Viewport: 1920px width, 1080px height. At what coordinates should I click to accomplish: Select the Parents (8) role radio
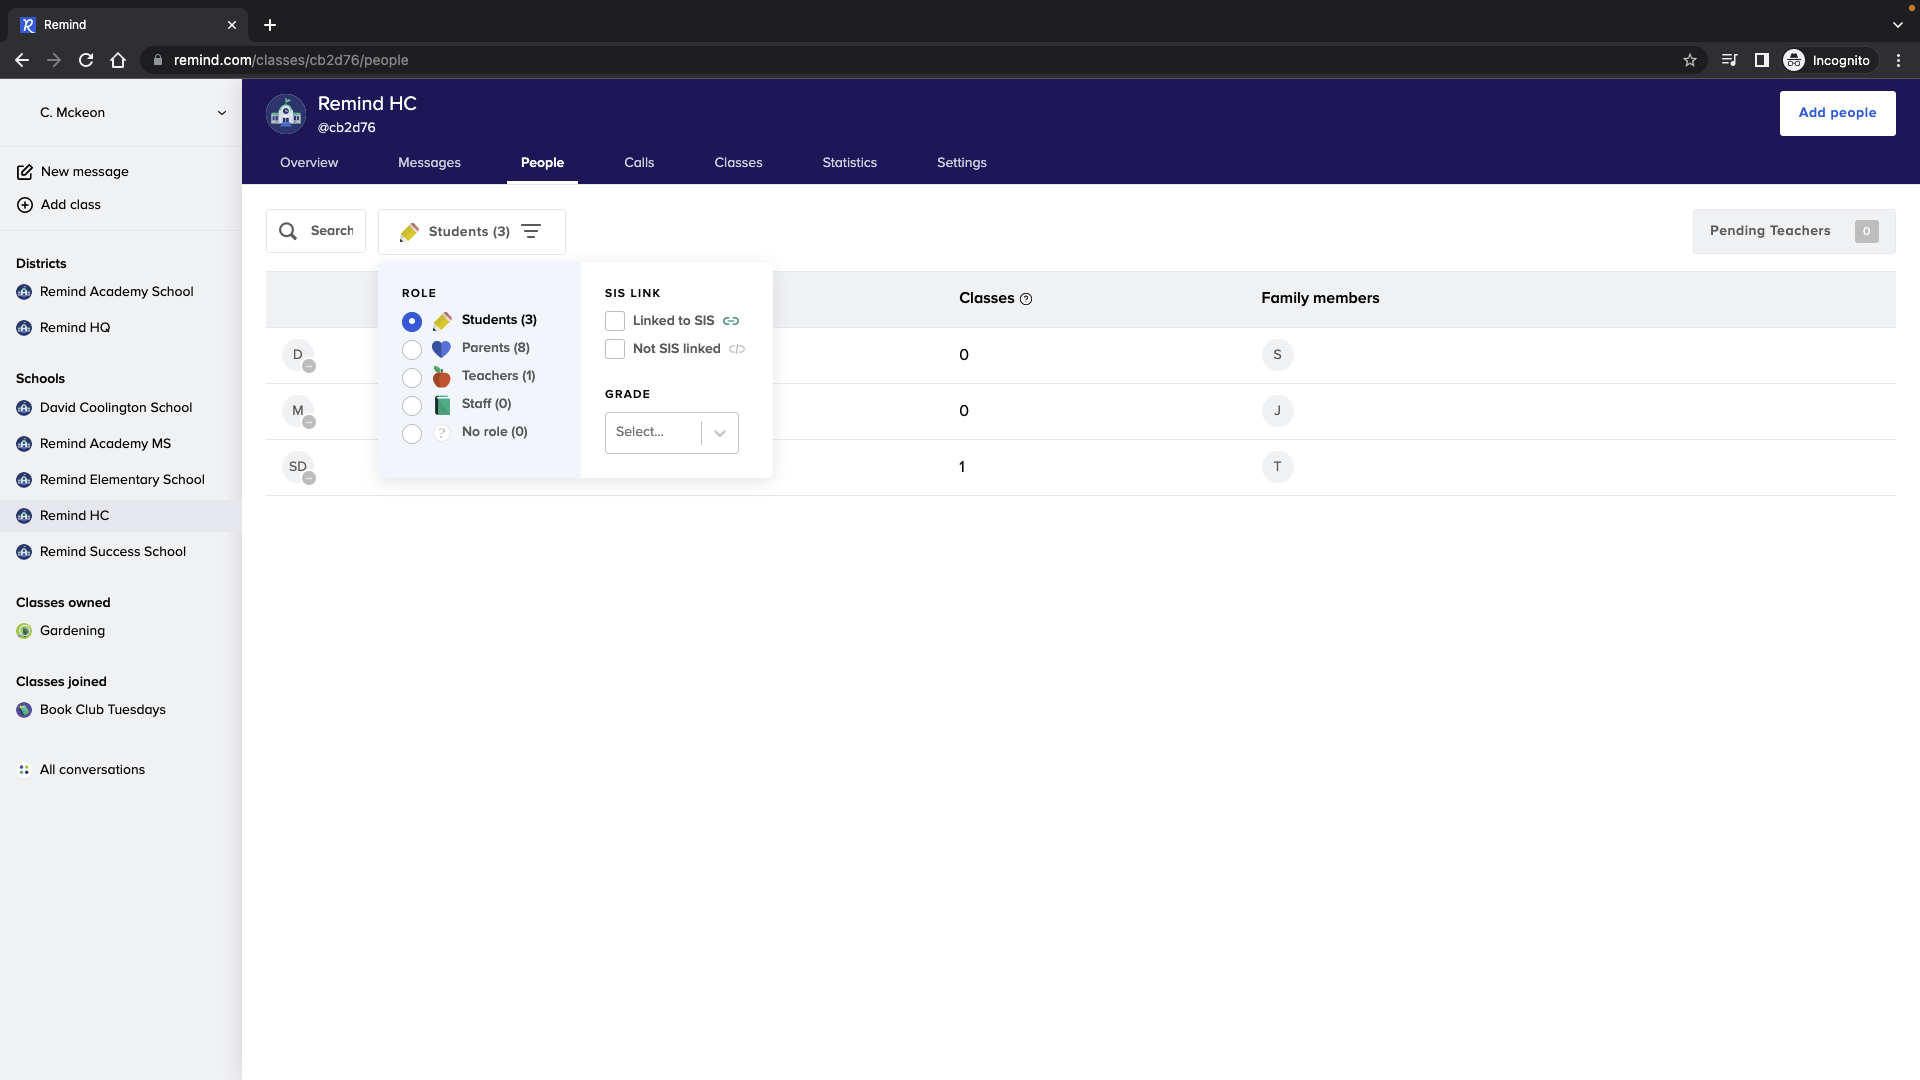pyautogui.click(x=412, y=350)
